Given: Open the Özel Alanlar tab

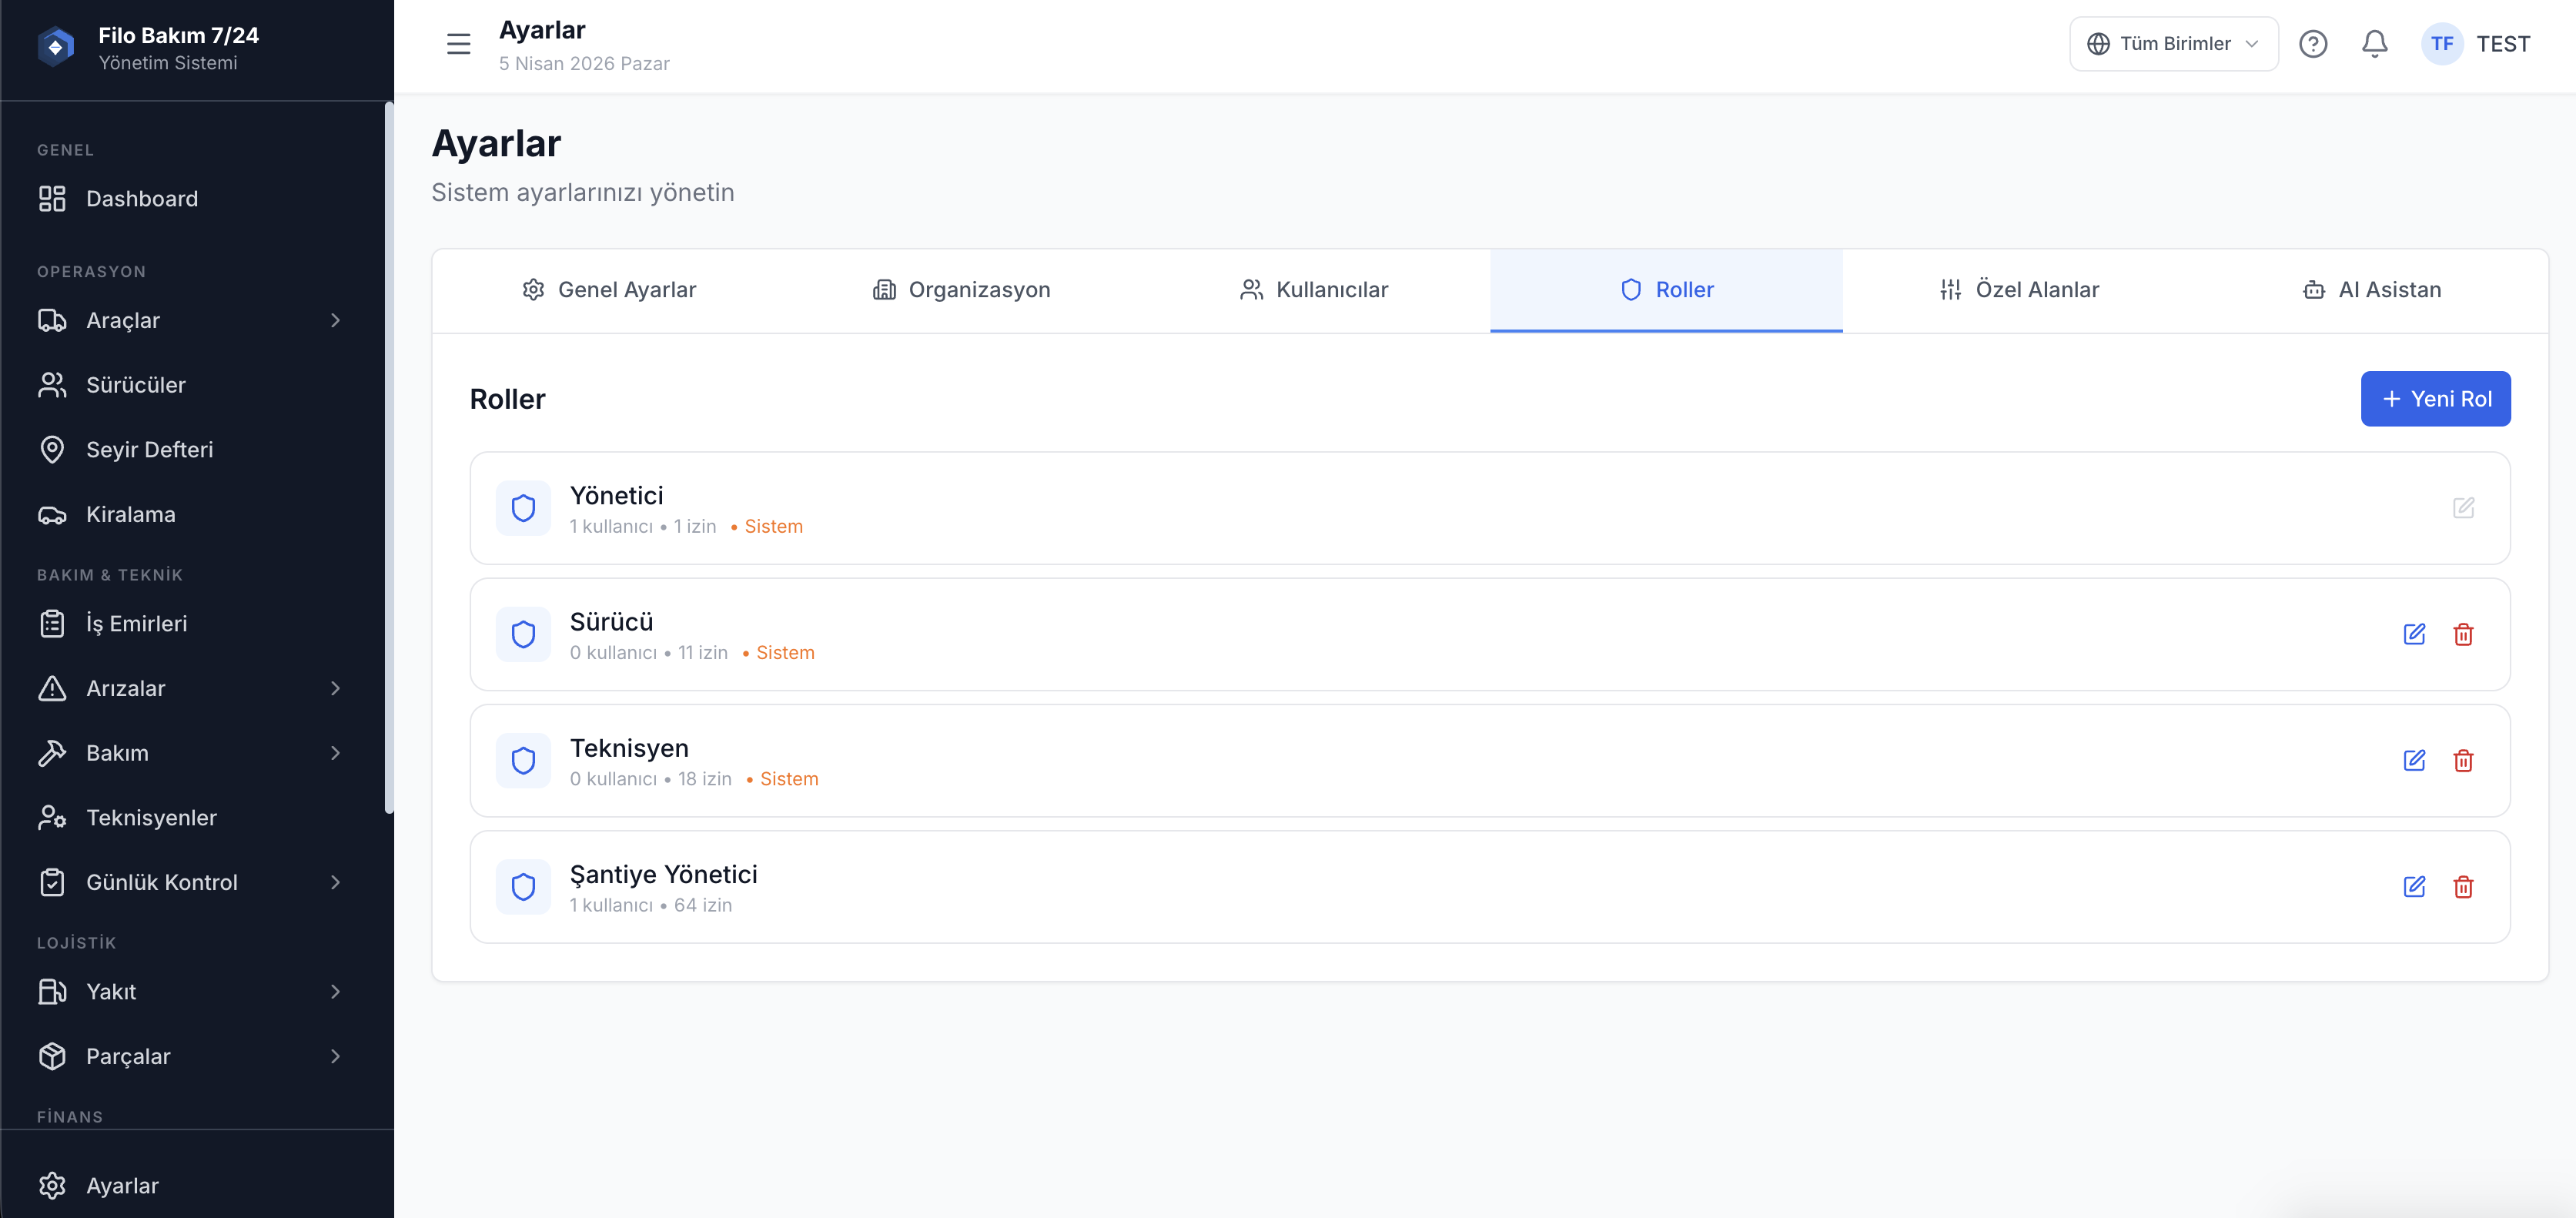Looking at the screenshot, I should [2018, 290].
